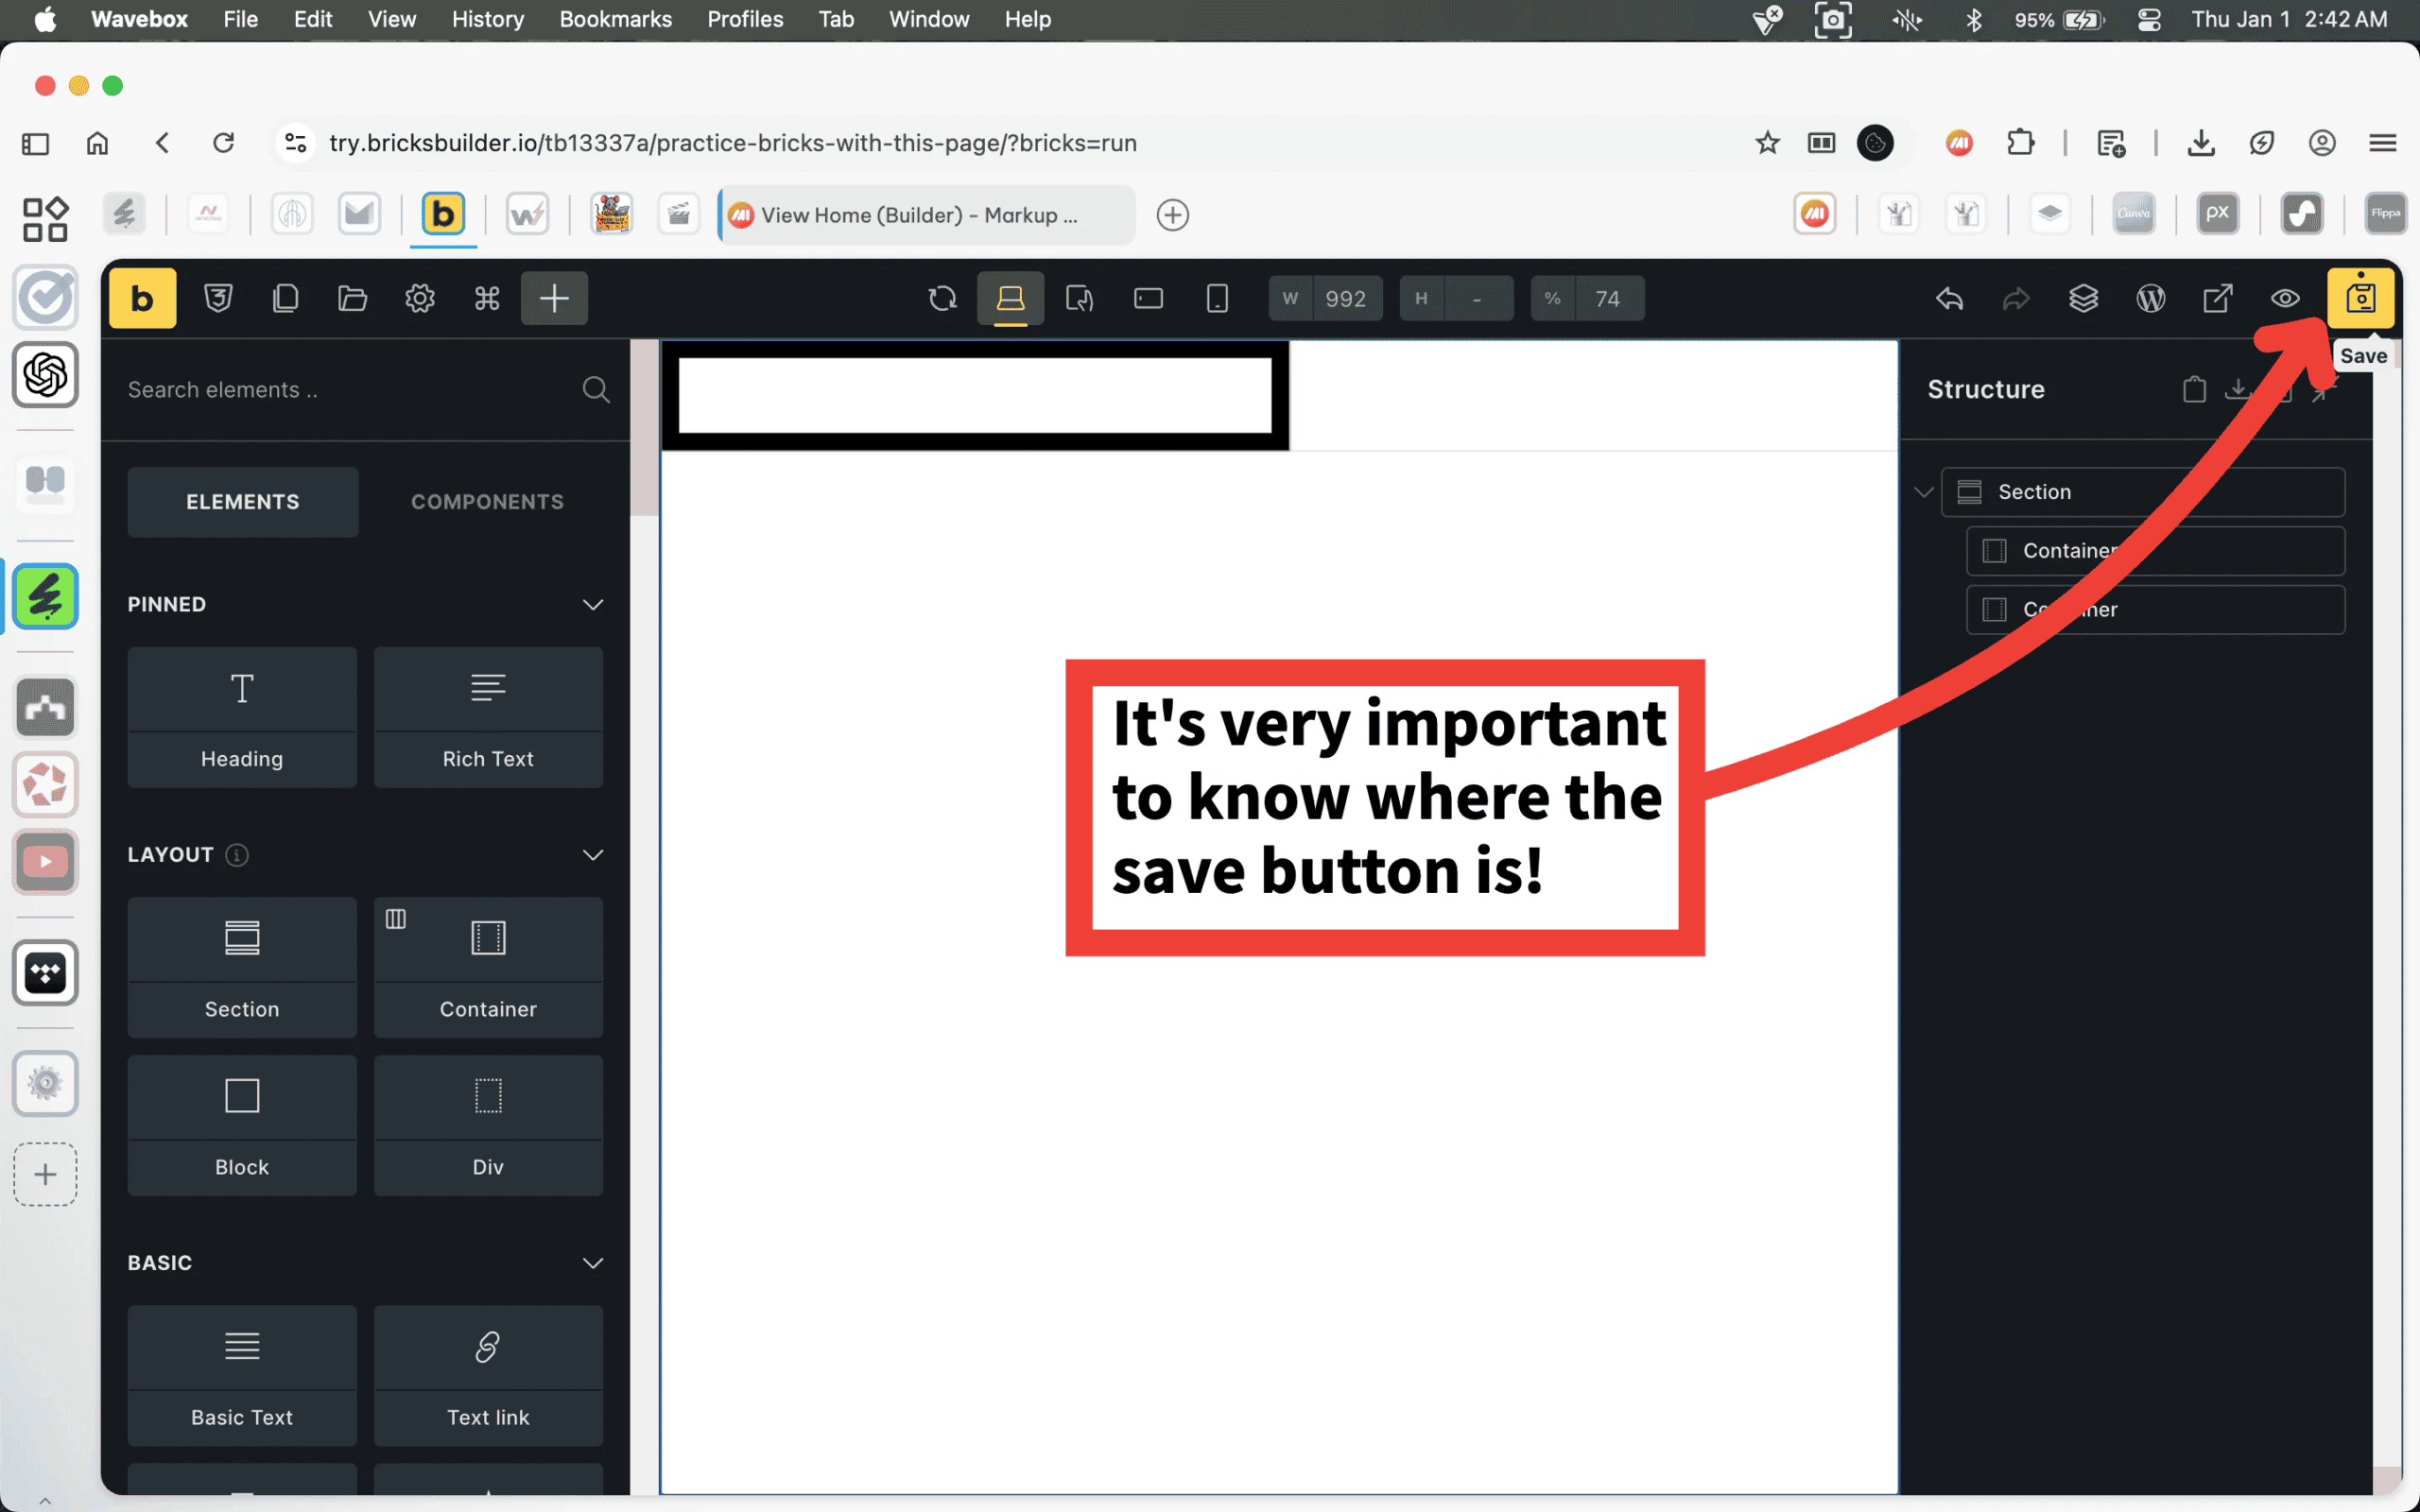Screen dimensions: 2420x1512
Task: Switch to the COMPONENTS tab
Action: [487, 502]
